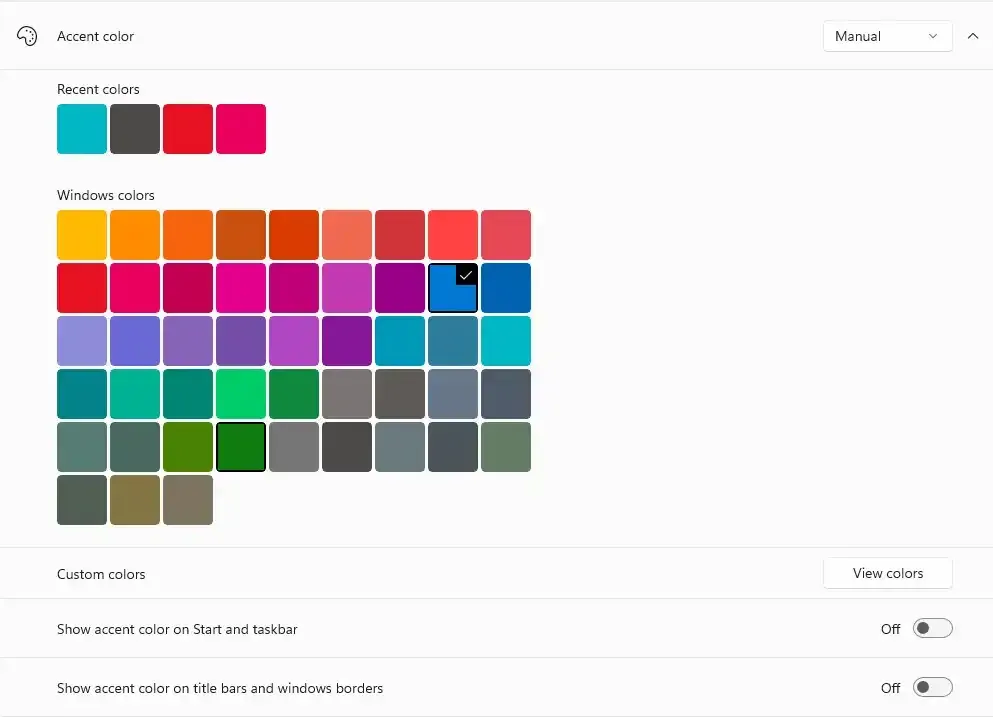Choose the yellow gold Windows color swatch

click(82, 235)
